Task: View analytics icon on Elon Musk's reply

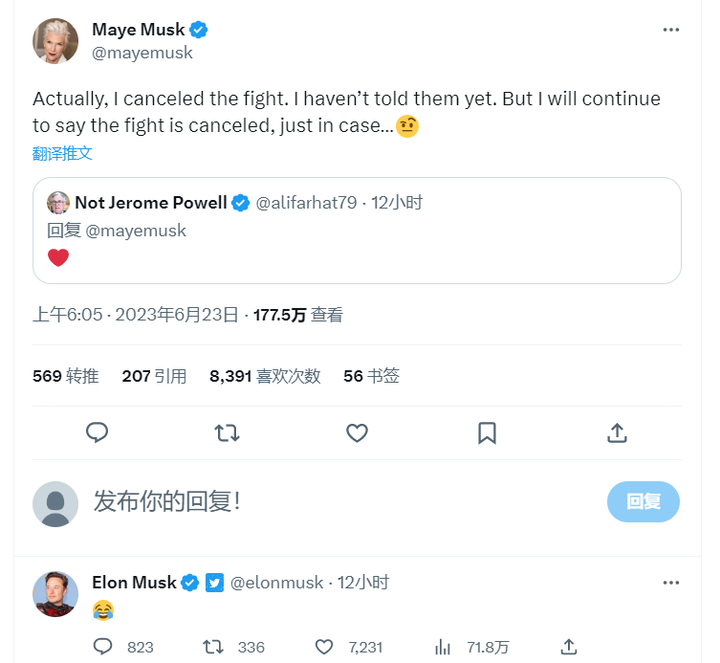Action: coord(443,647)
